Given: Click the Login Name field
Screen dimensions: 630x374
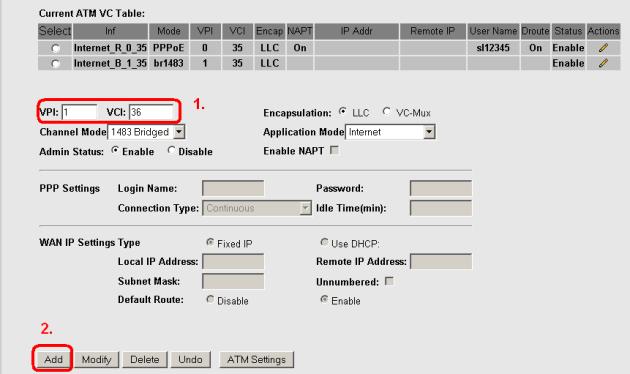Looking at the screenshot, I should point(233,188).
